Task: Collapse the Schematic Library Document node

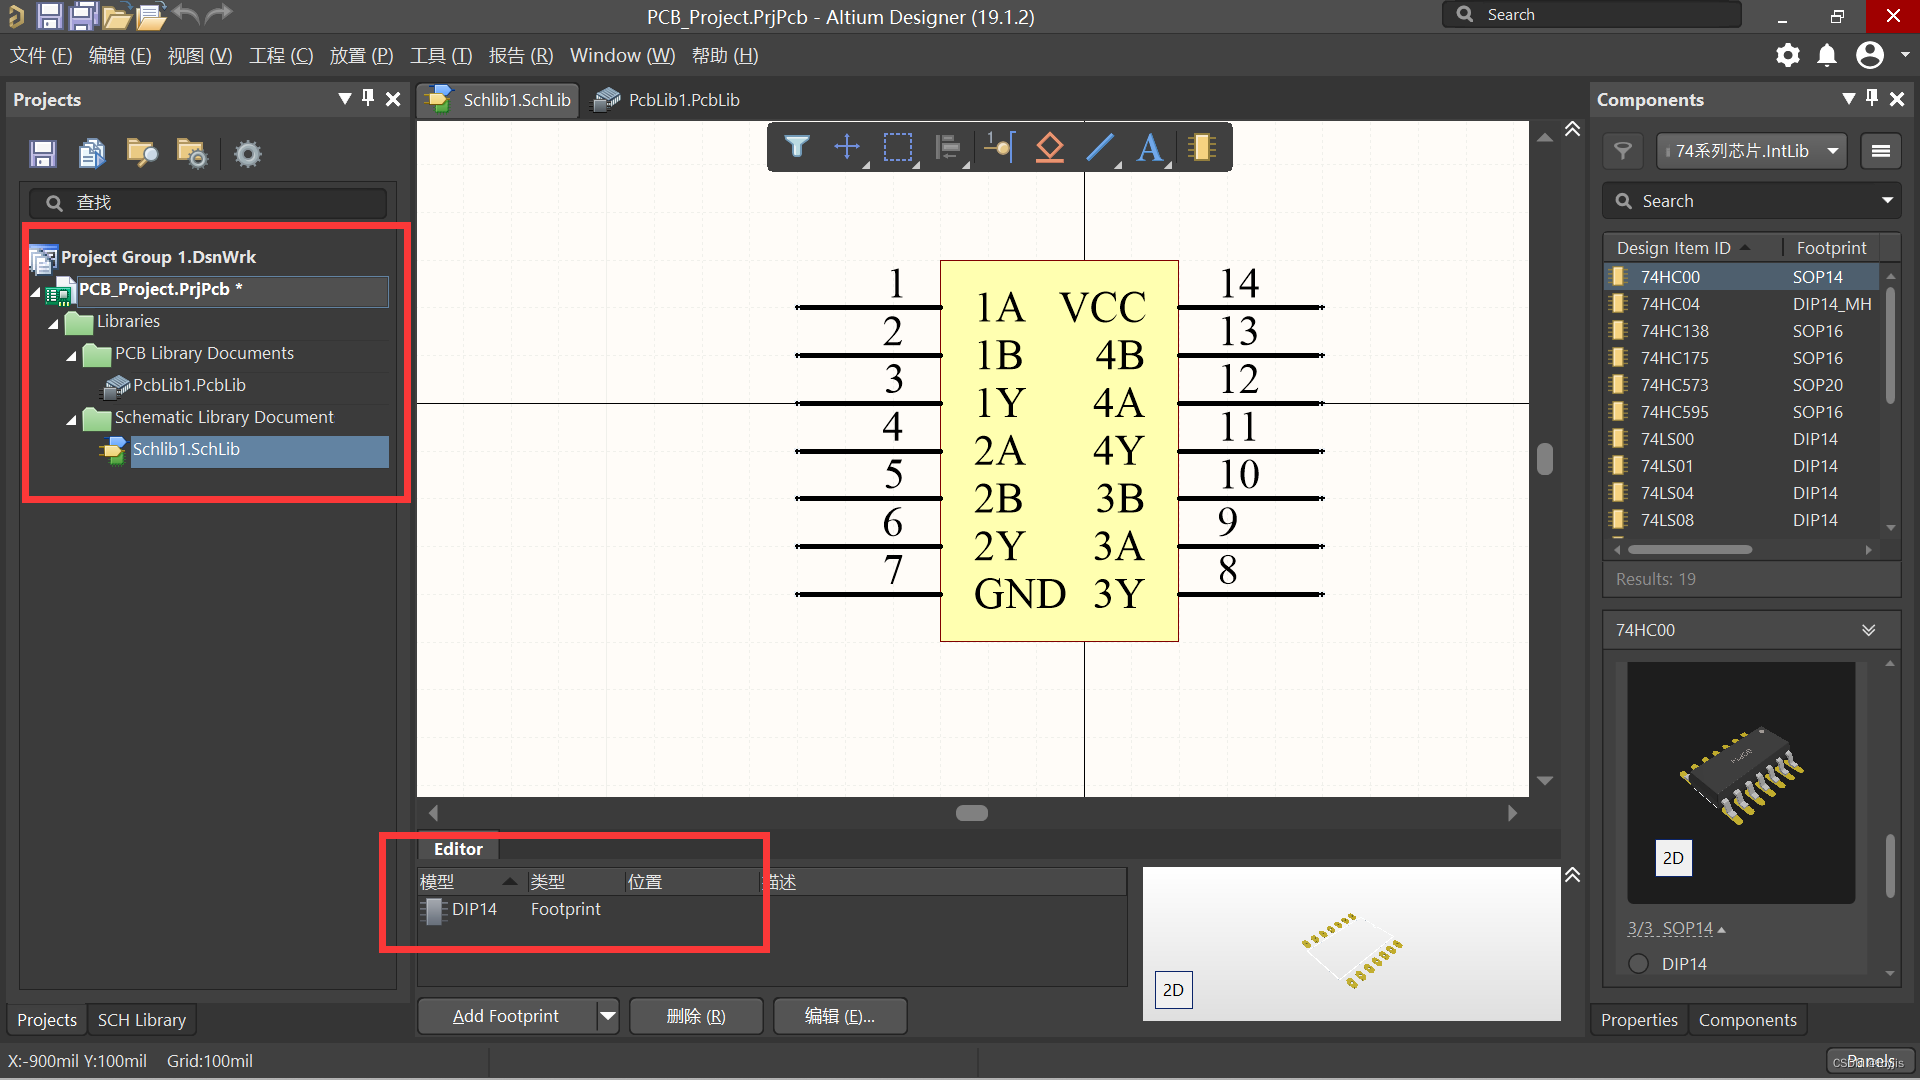Action: (x=71, y=420)
